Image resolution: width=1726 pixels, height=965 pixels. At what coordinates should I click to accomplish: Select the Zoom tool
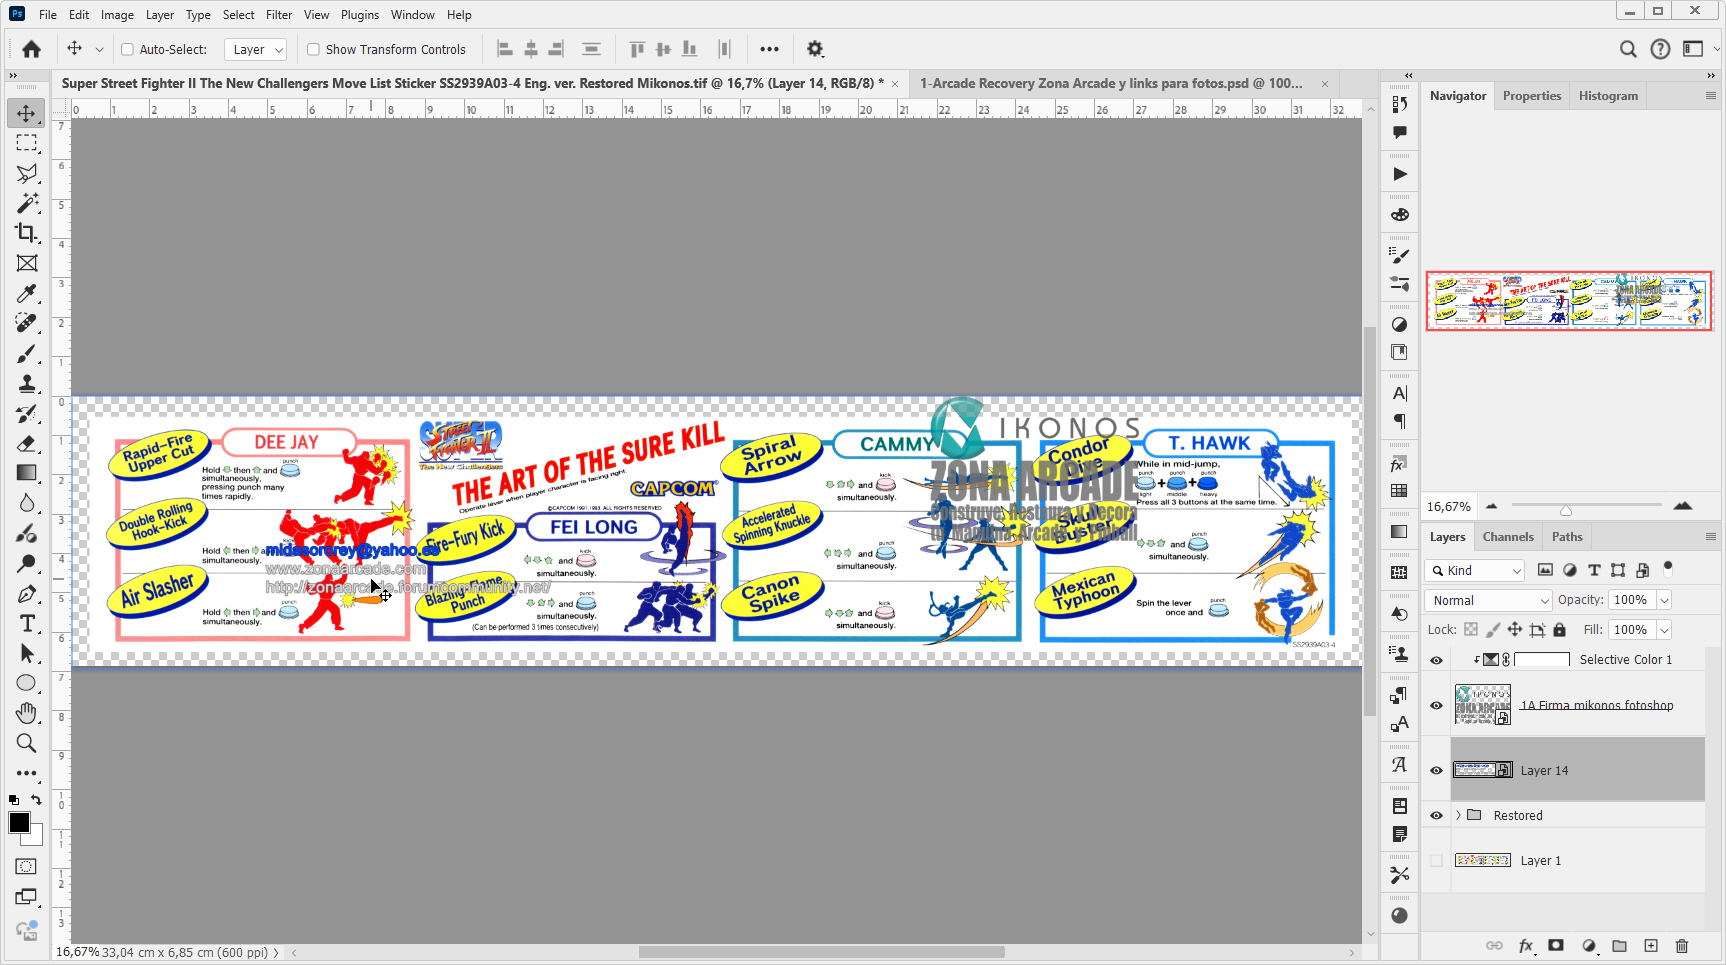pos(27,743)
